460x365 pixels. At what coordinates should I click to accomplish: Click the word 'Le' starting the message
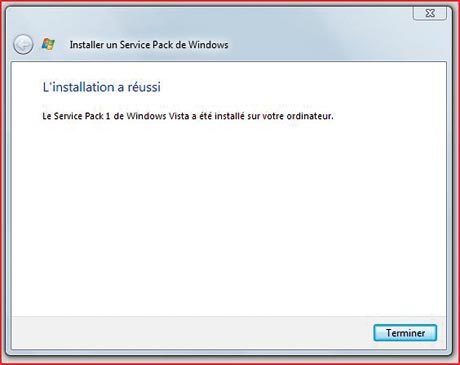coord(47,116)
